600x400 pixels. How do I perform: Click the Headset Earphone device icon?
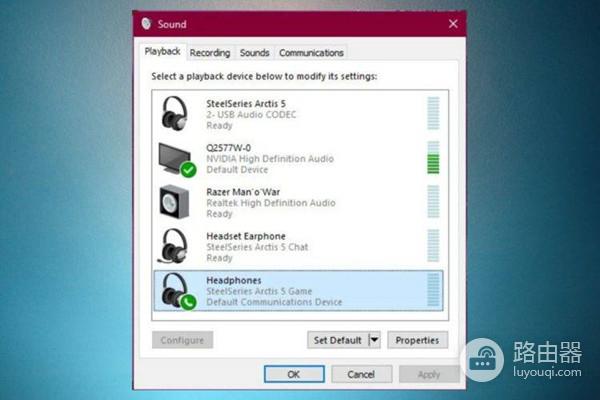coord(173,246)
